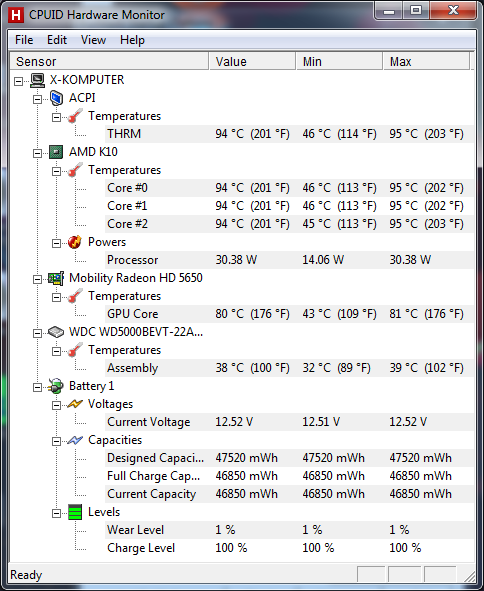Collapse the Capacities branch

56,441
